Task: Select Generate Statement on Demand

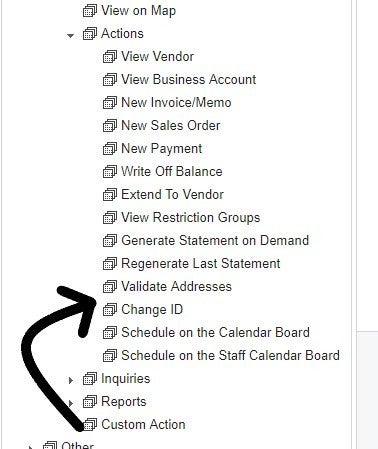Action: pyautogui.click(x=215, y=241)
